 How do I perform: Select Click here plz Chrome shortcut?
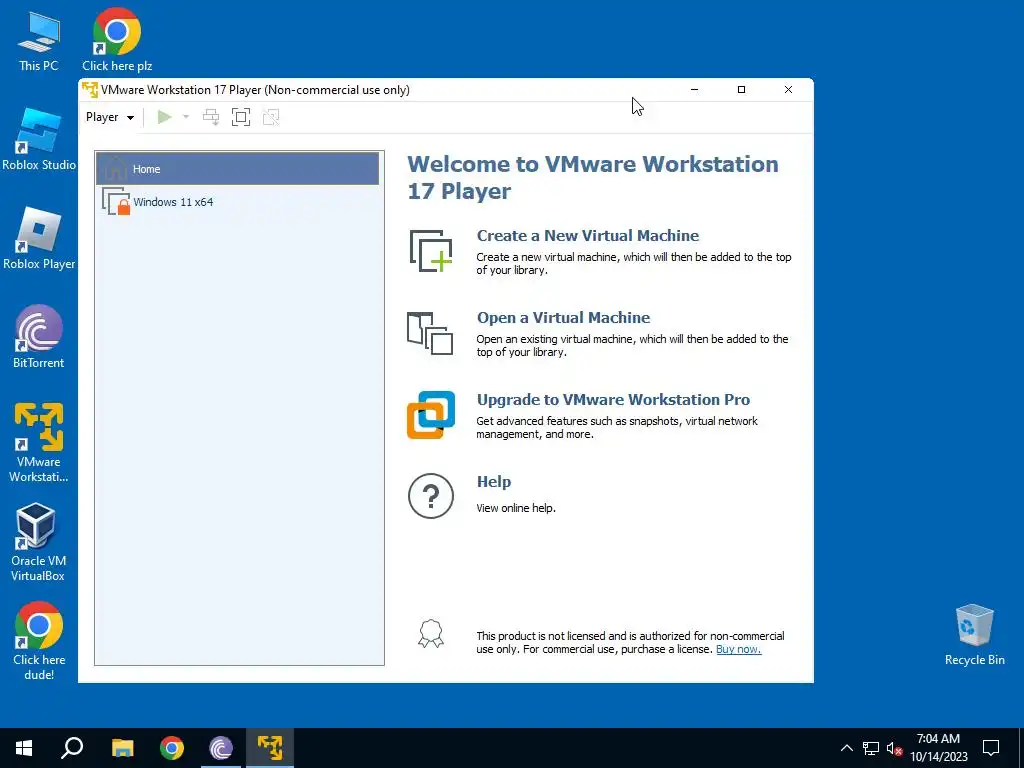click(x=117, y=40)
